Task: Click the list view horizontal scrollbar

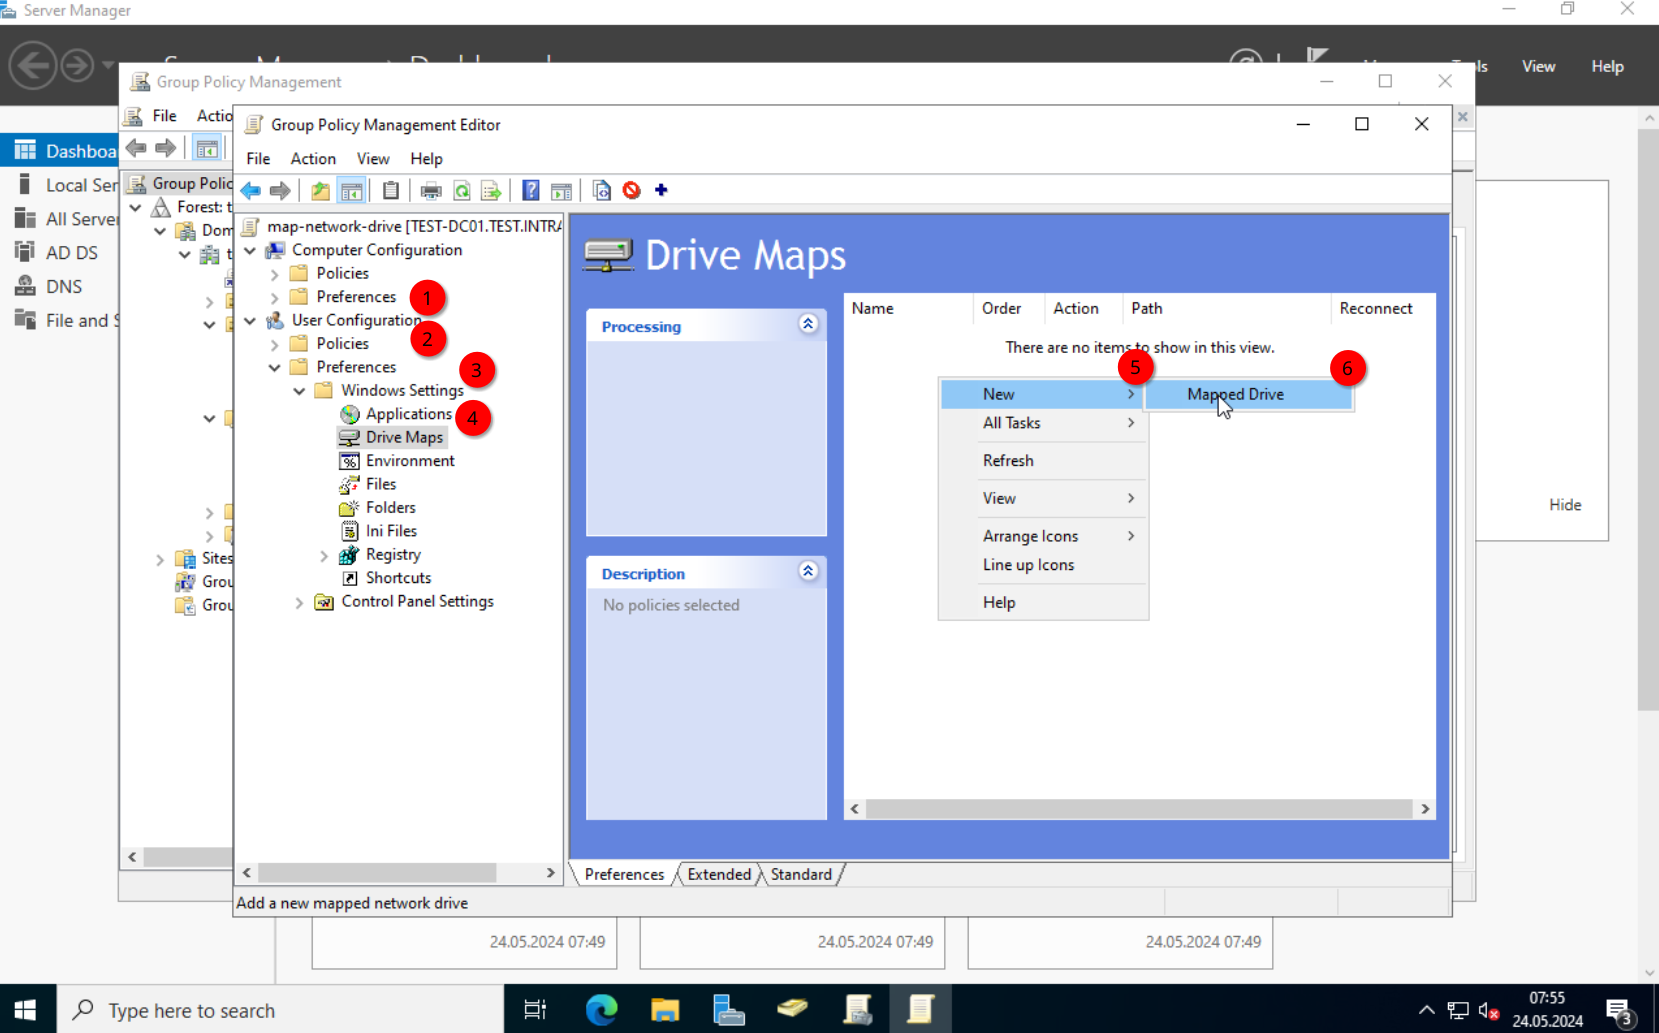Action: coord(1139,809)
